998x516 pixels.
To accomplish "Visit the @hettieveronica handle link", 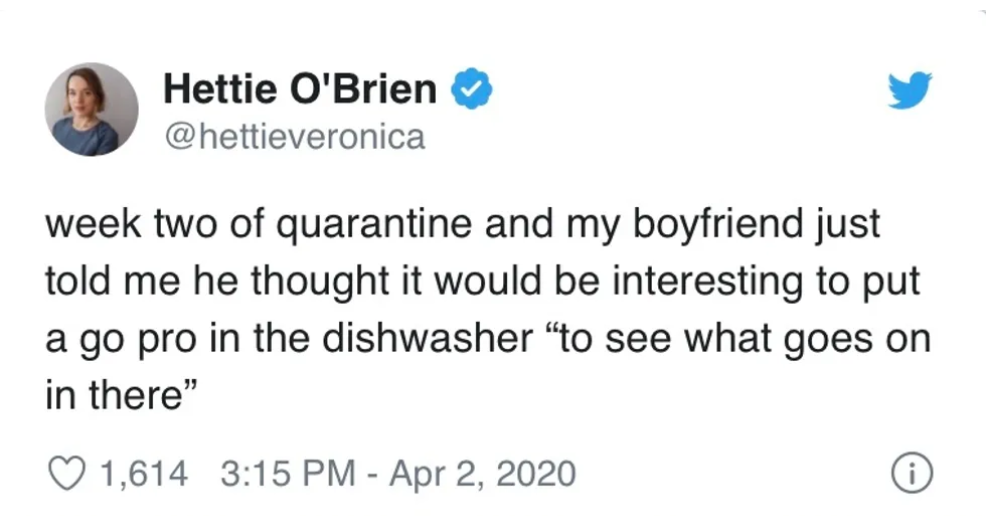I will pos(294,136).
